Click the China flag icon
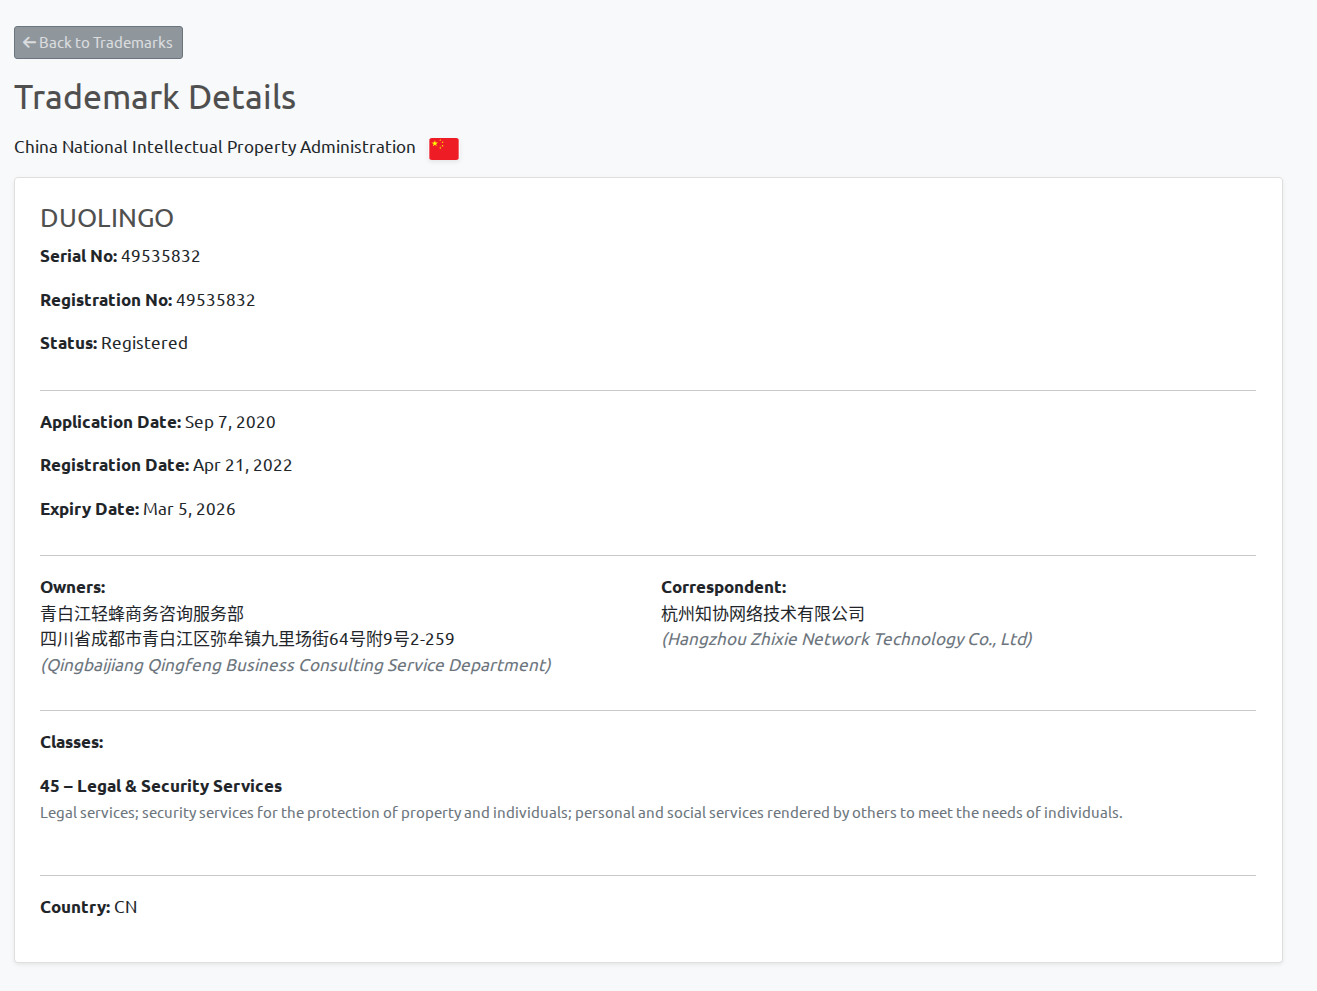The height and width of the screenshot is (991, 1317). click(x=443, y=148)
